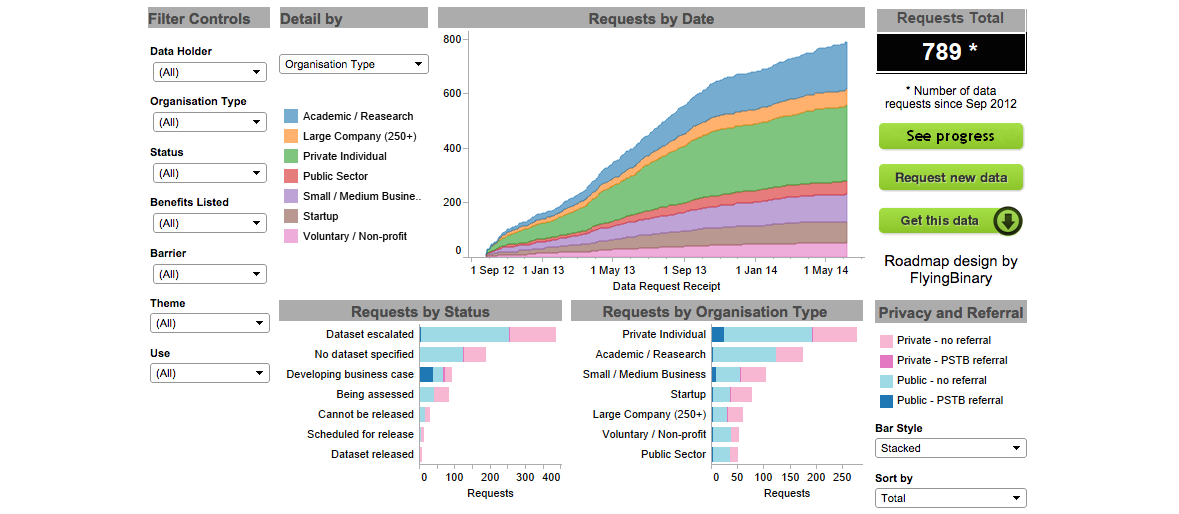Click the 'Requests by Date' chart title
Screen dimensions: 1179x514
tap(651, 19)
